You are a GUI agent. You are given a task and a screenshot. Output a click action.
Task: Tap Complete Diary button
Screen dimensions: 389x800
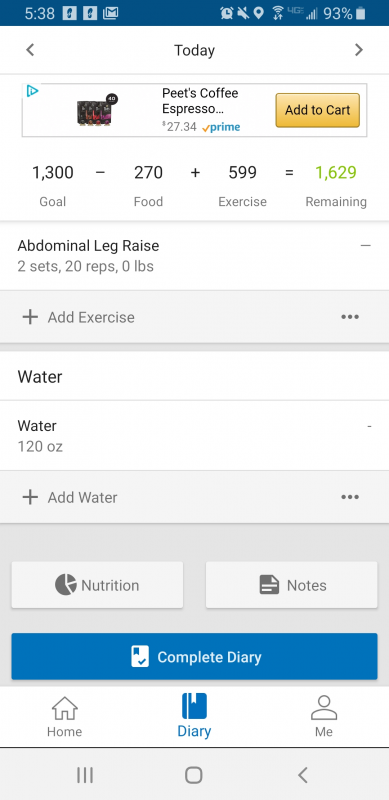tap(194, 657)
